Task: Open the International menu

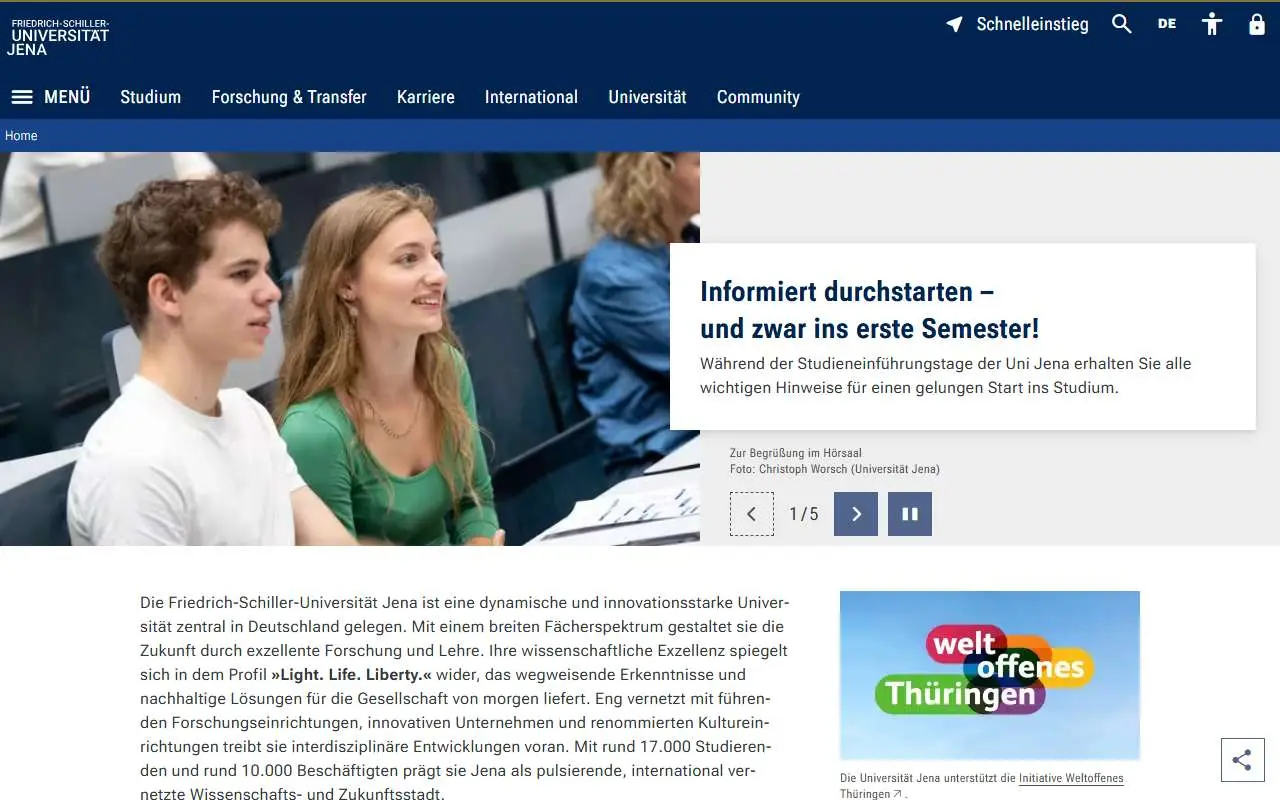Action: tap(531, 97)
